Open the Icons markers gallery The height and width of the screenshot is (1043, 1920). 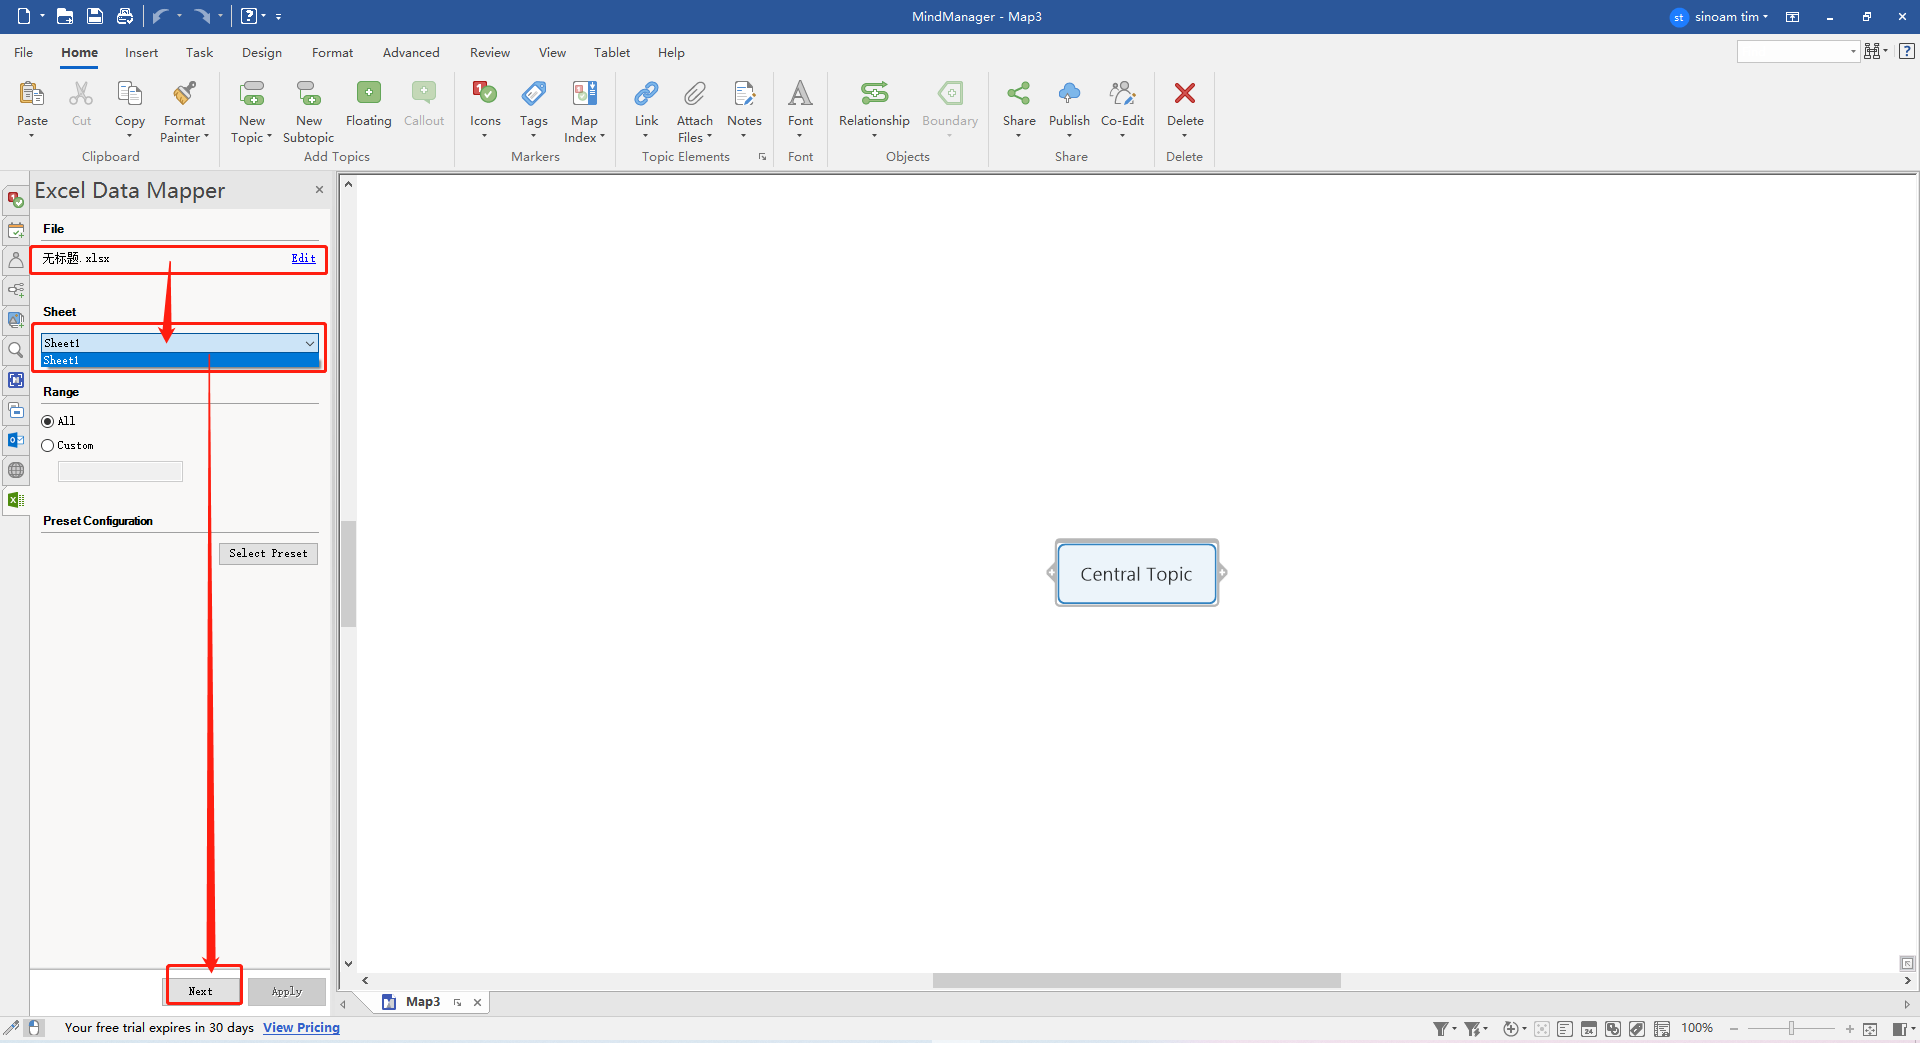point(485,94)
